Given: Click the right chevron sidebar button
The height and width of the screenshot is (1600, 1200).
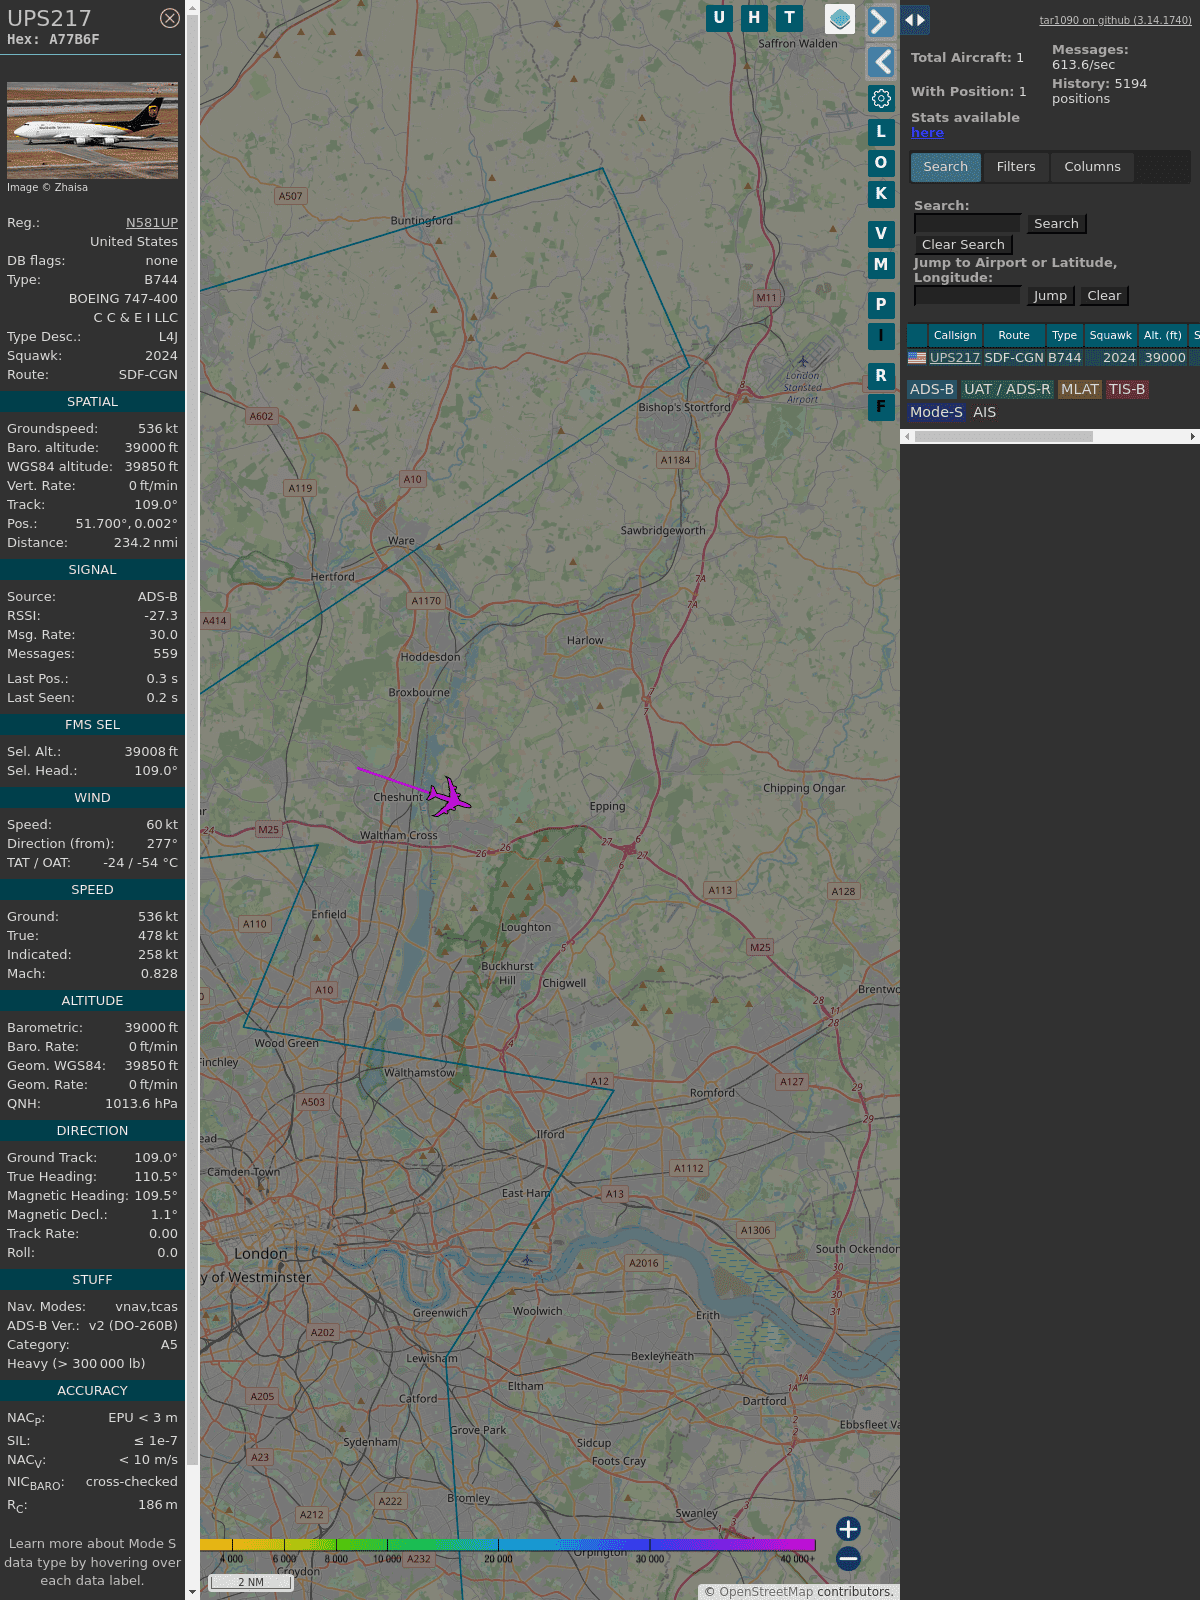Looking at the screenshot, I should coord(880,21).
